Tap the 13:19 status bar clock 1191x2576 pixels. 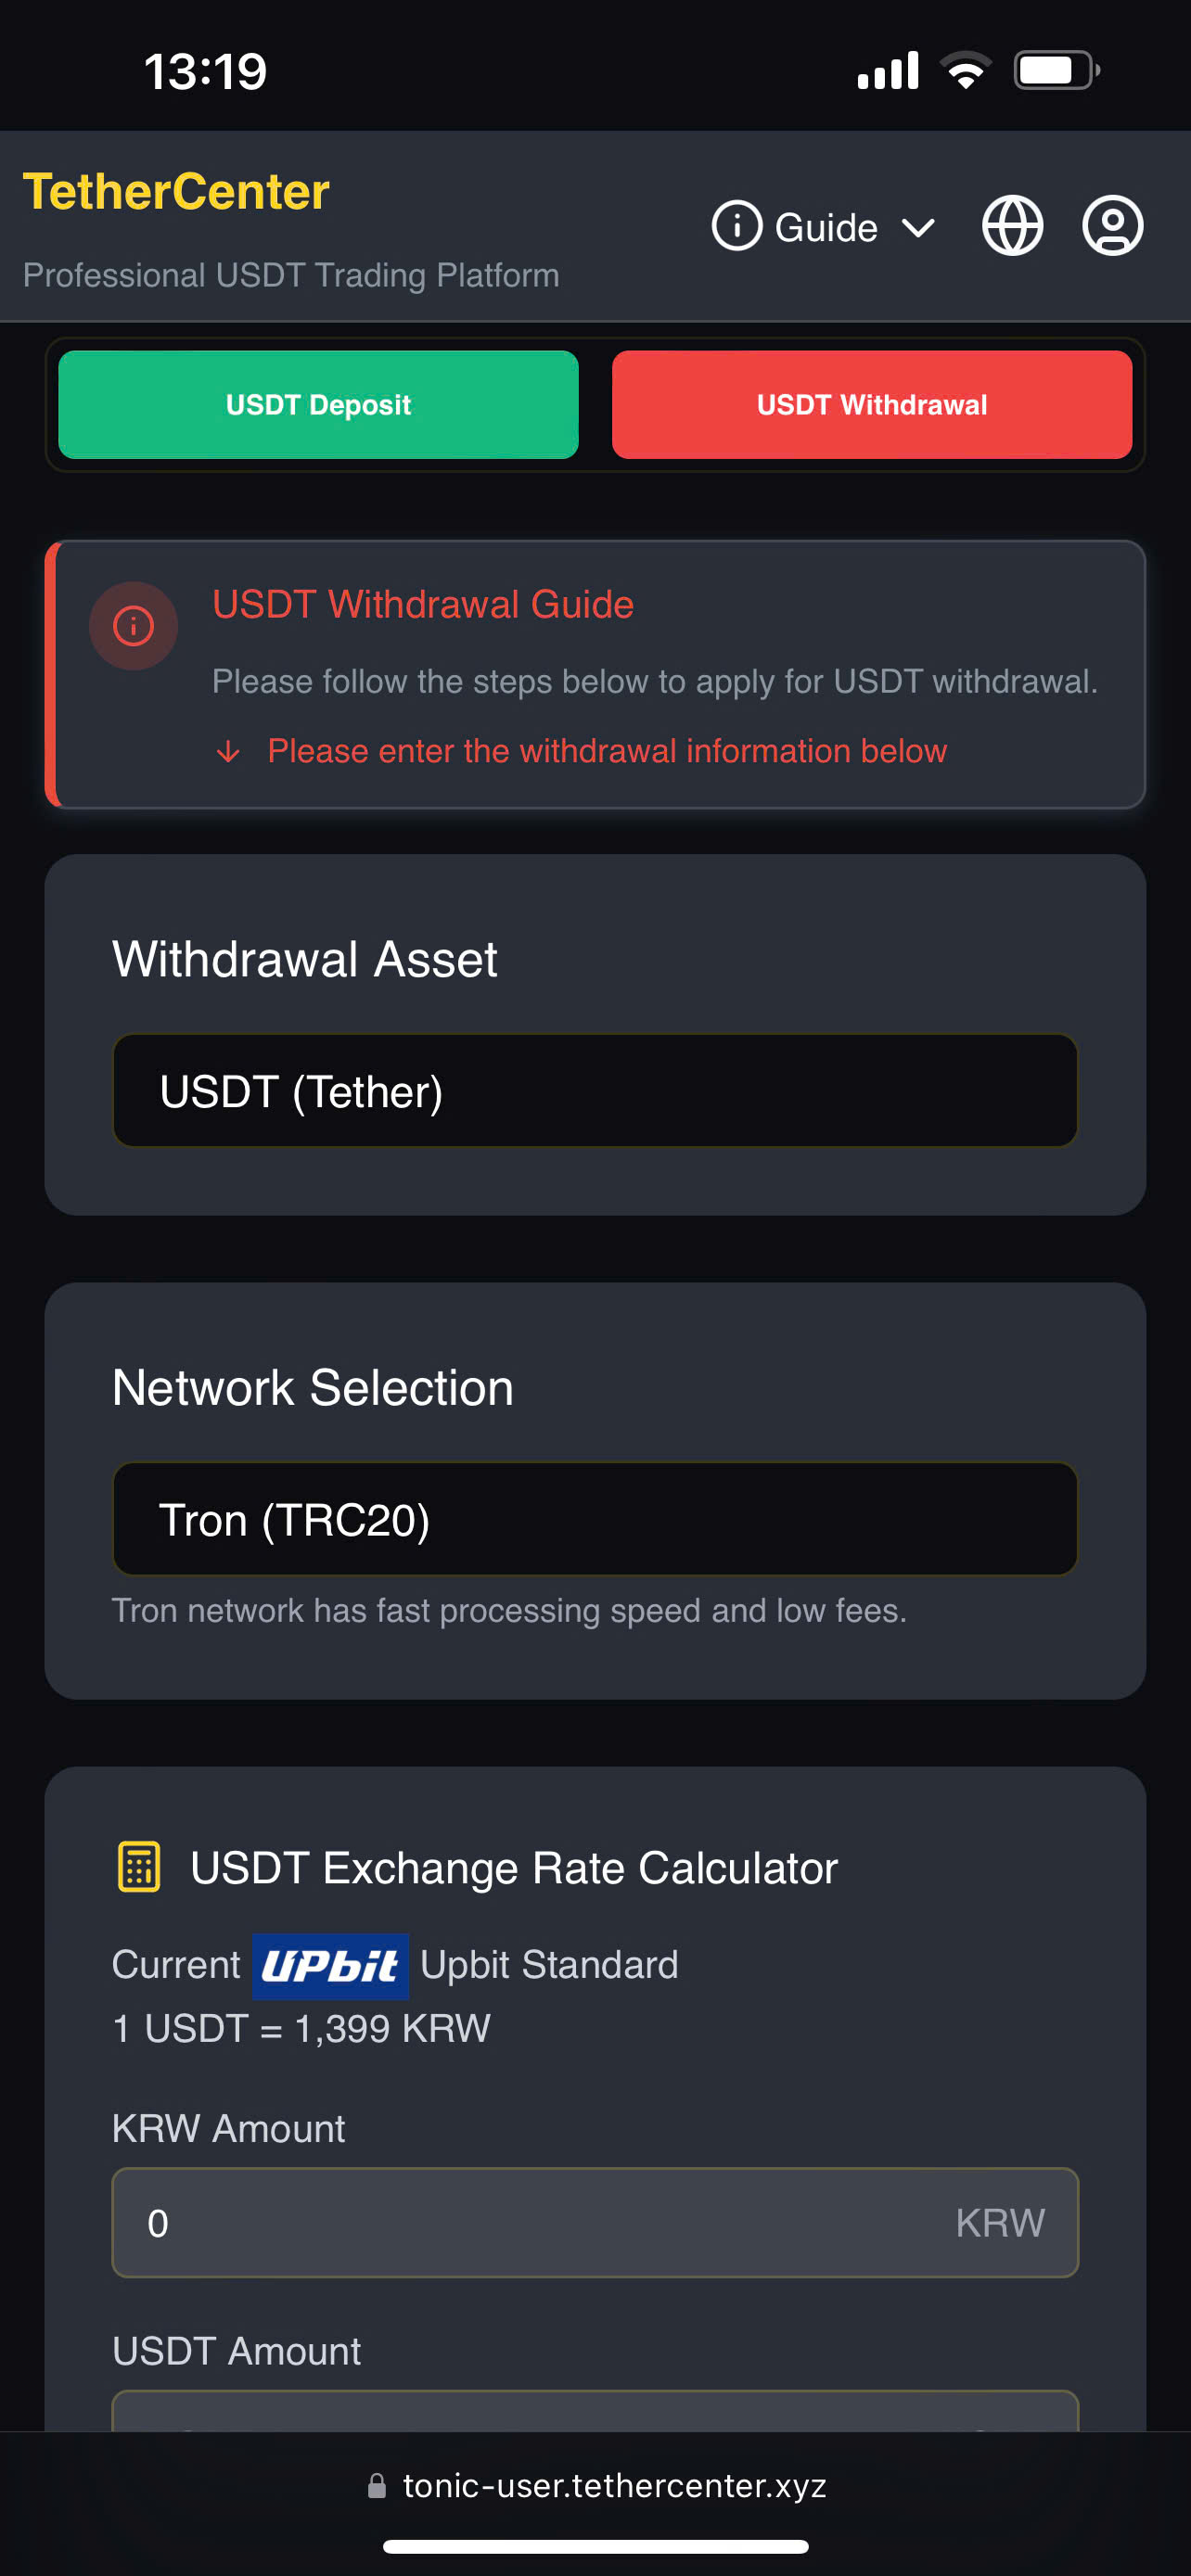(x=206, y=72)
